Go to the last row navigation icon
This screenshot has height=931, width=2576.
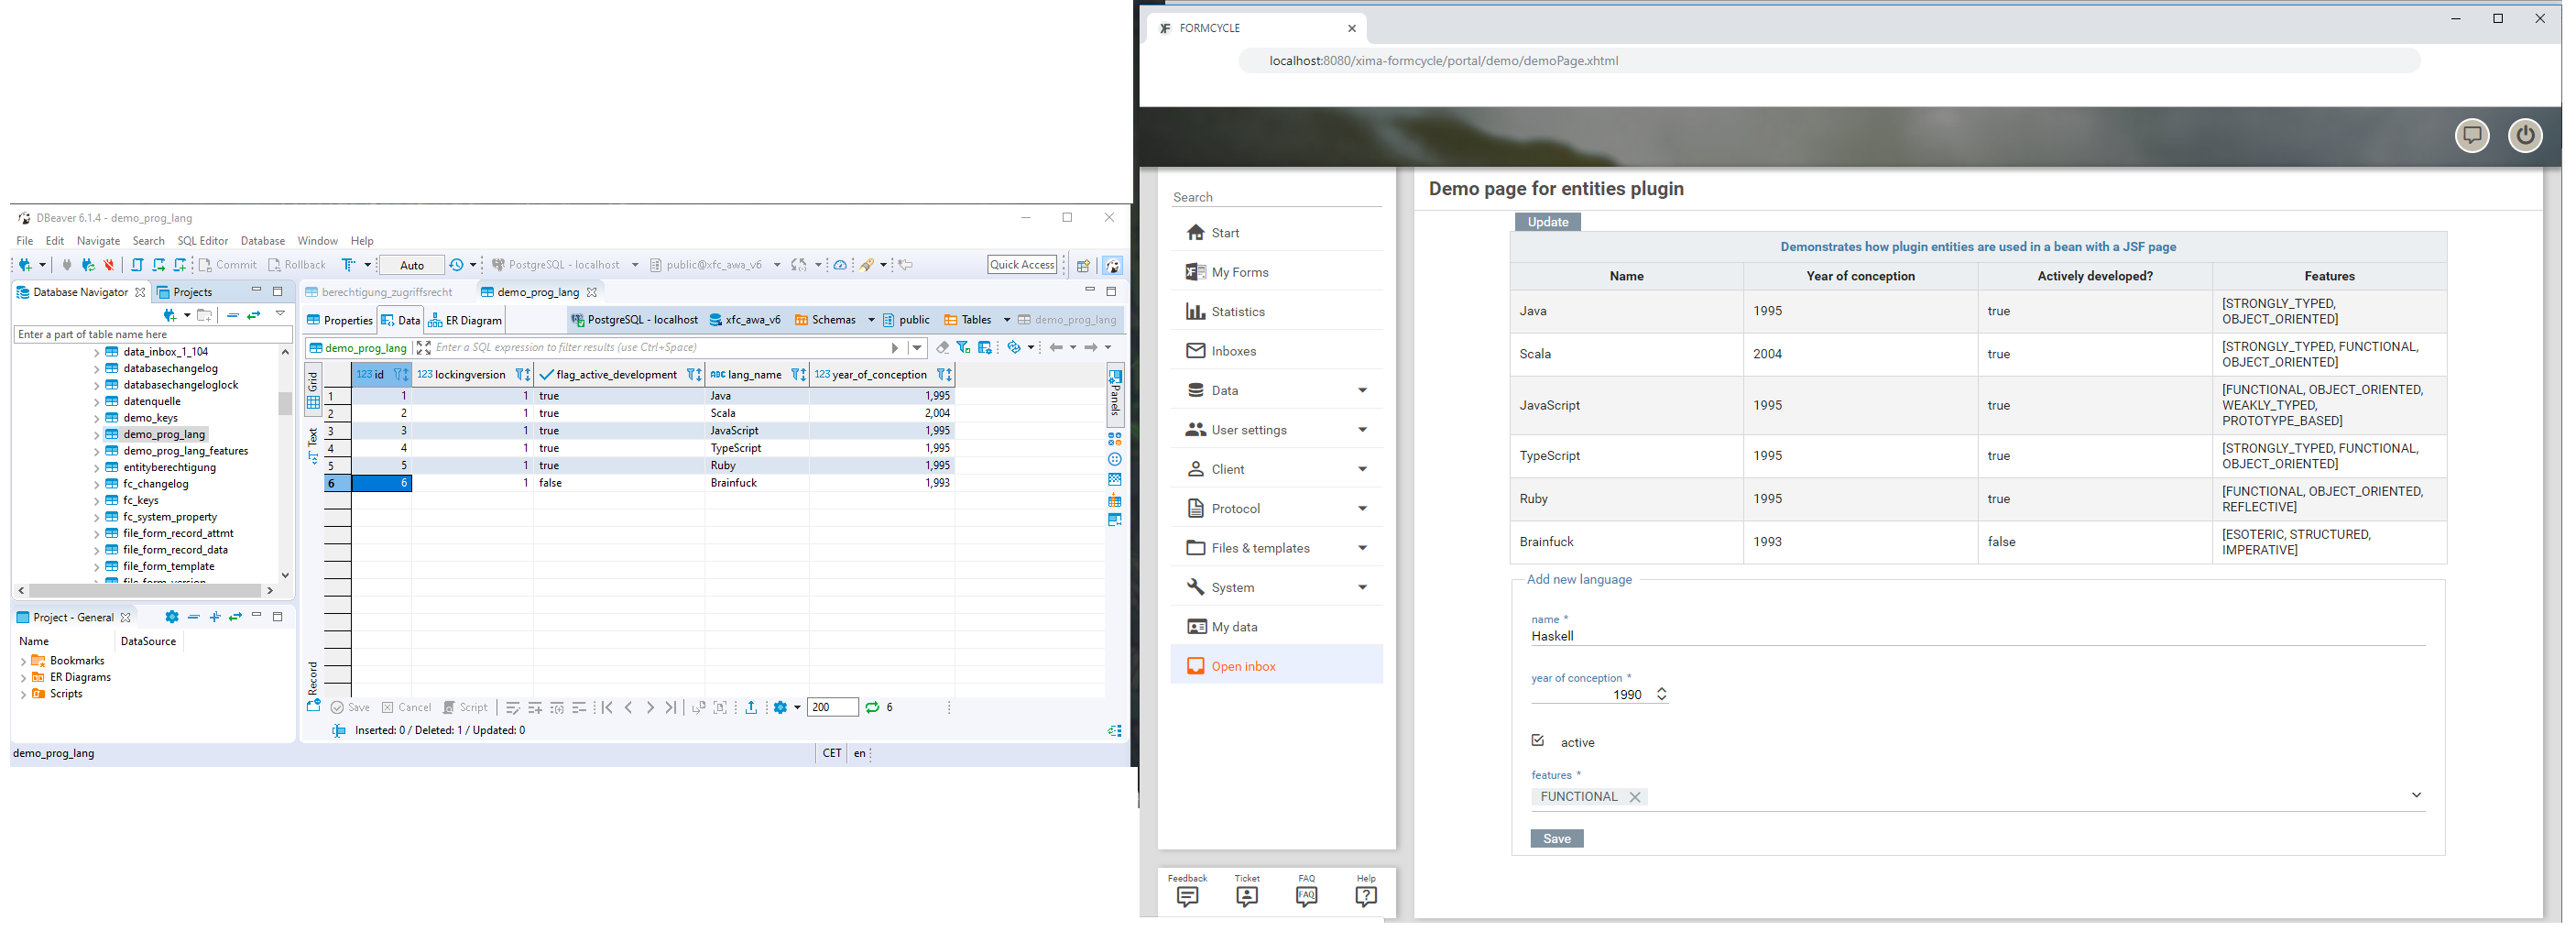click(x=671, y=707)
